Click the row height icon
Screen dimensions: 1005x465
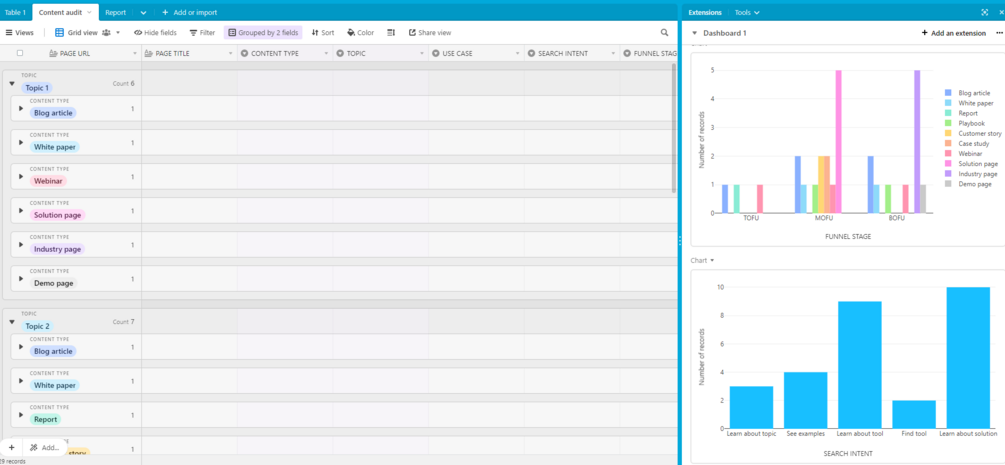pyautogui.click(x=391, y=32)
